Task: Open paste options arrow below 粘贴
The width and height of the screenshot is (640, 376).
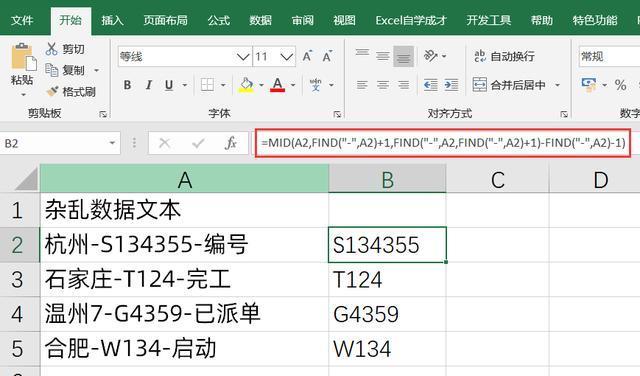Action: tap(23, 95)
